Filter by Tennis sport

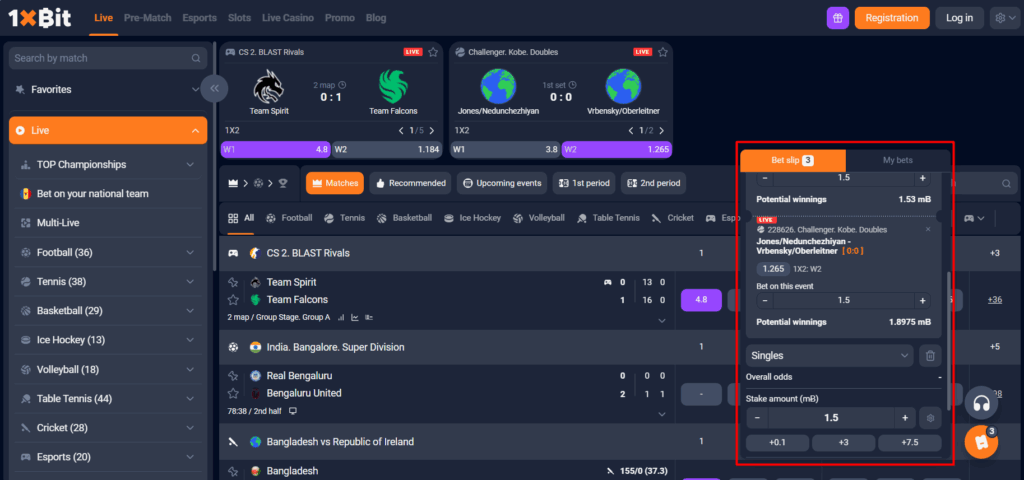click(x=344, y=218)
